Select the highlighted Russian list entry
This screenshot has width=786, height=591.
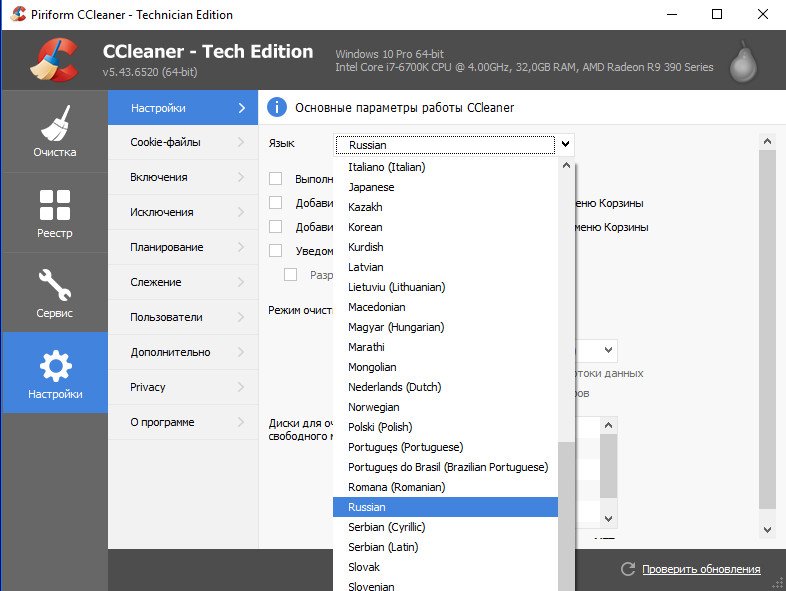pos(445,507)
